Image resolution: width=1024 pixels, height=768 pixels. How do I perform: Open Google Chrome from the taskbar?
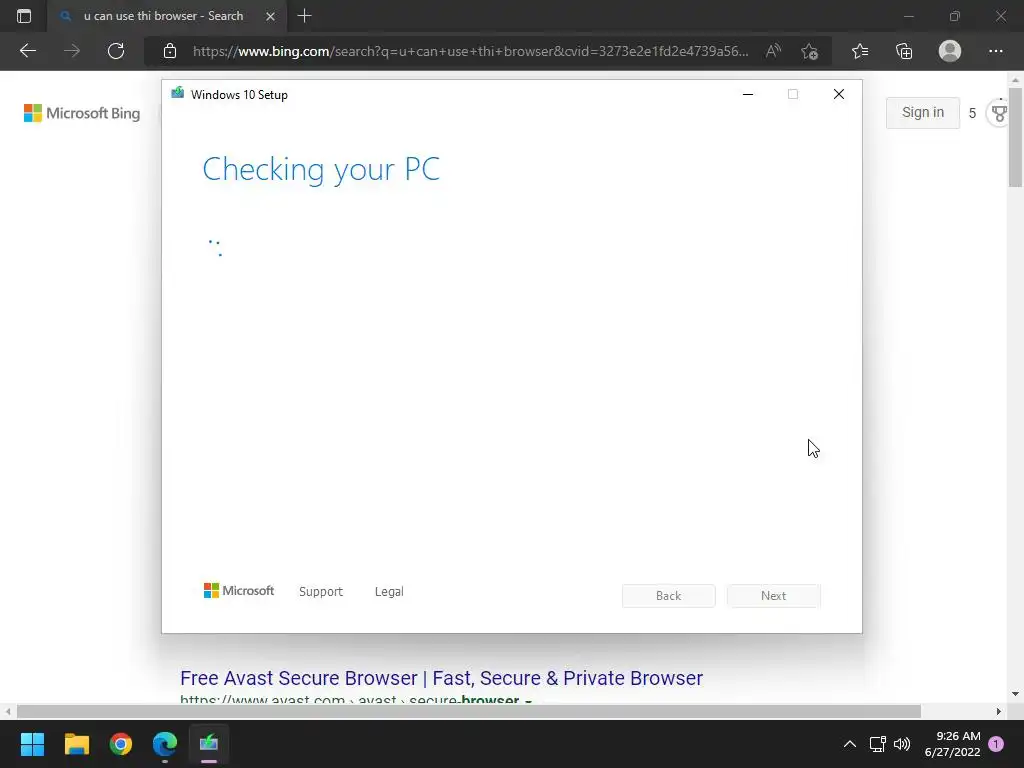point(121,744)
